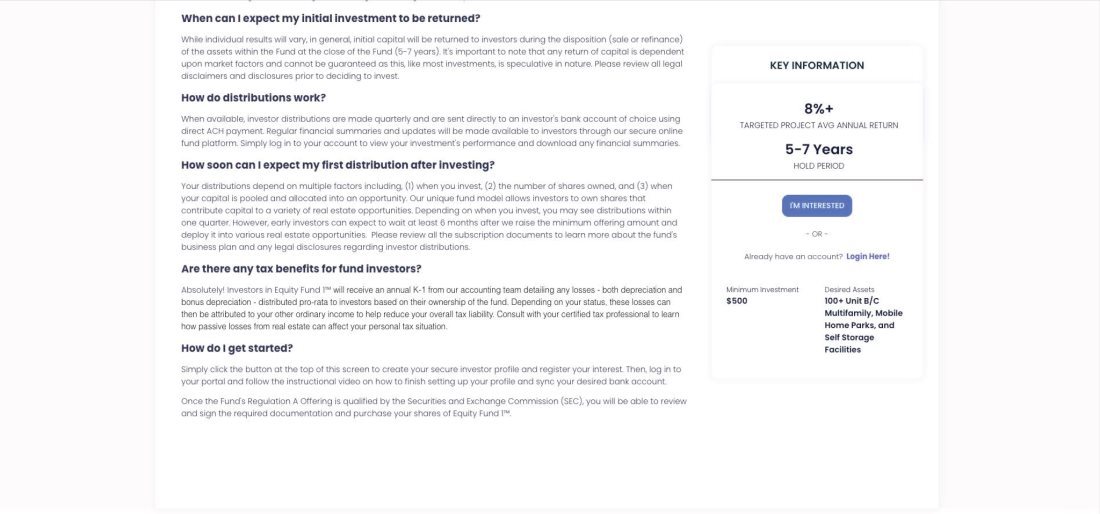This screenshot has height=514, width=1100.
Task: Click the initial investment returned question heading
Action: tap(330, 19)
